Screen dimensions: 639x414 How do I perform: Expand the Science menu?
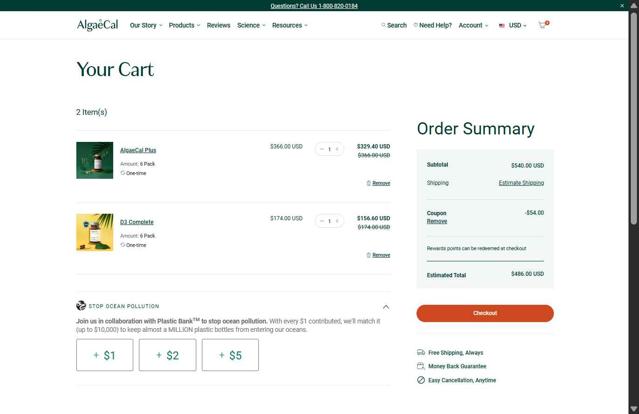pyautogui.click(x=251, y=25)
